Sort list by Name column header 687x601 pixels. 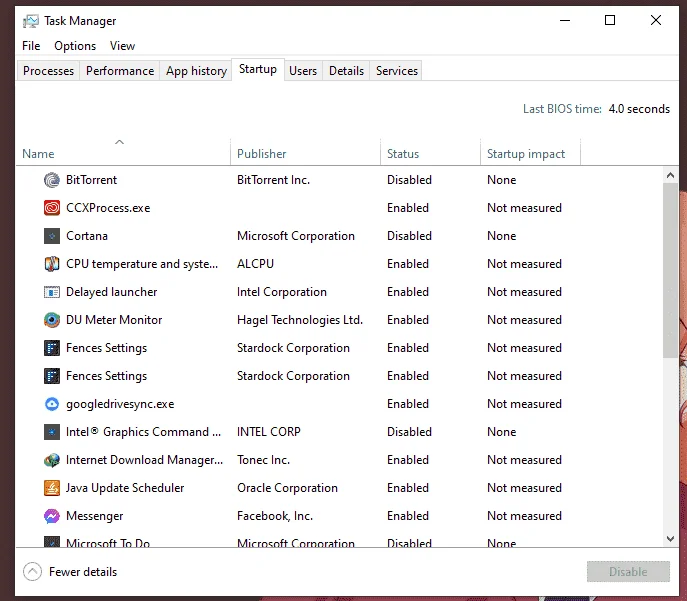point(123,154)
